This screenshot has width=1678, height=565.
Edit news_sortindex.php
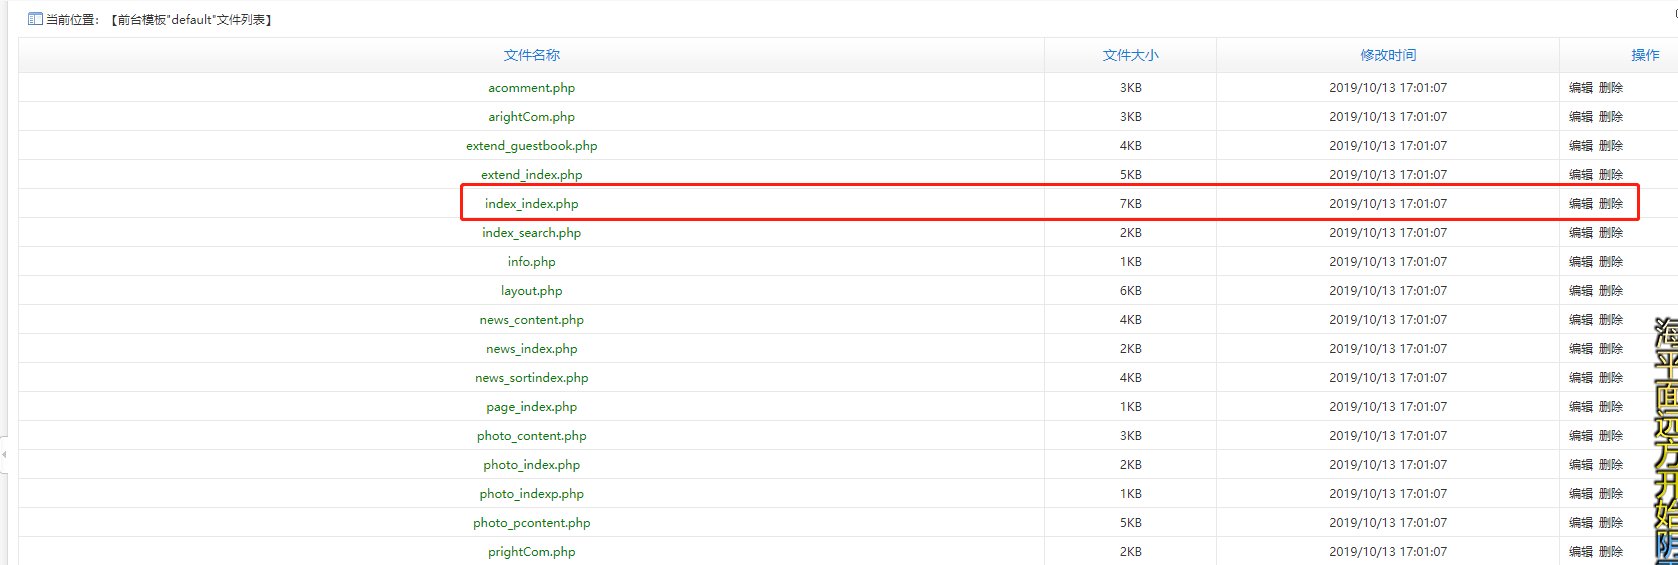[x=1580, y=378]
